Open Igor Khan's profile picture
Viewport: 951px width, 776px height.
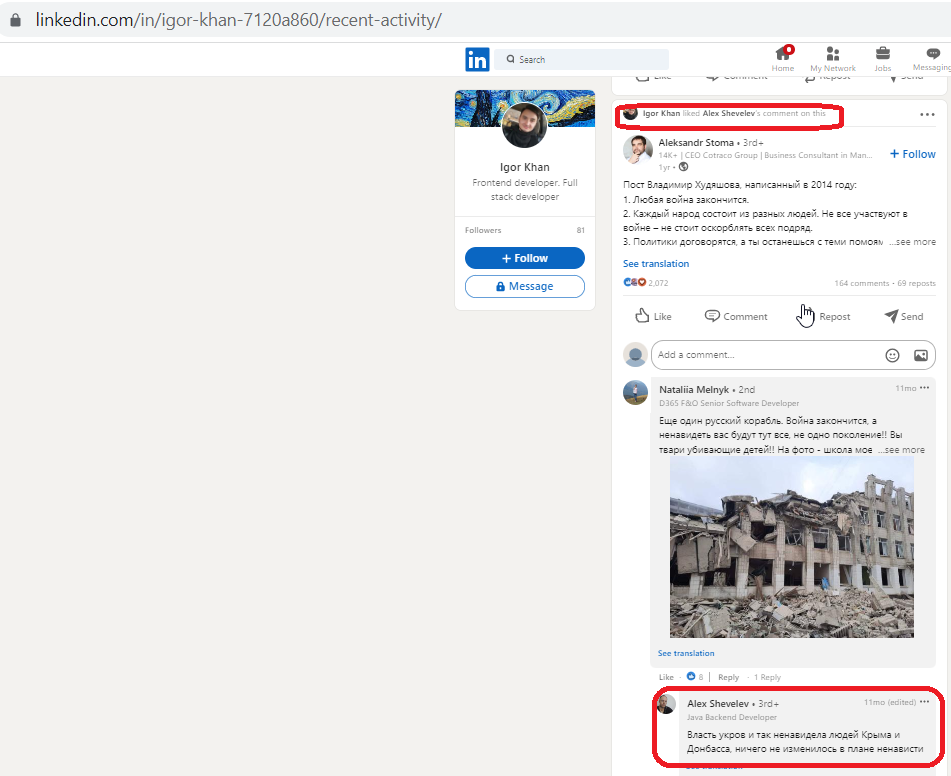525,125
